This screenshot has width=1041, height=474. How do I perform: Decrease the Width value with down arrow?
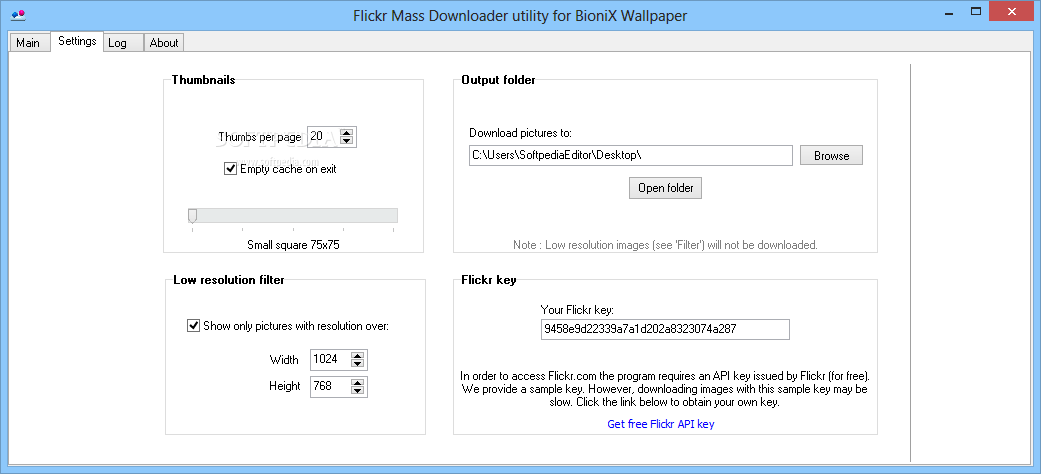(358, 364)
